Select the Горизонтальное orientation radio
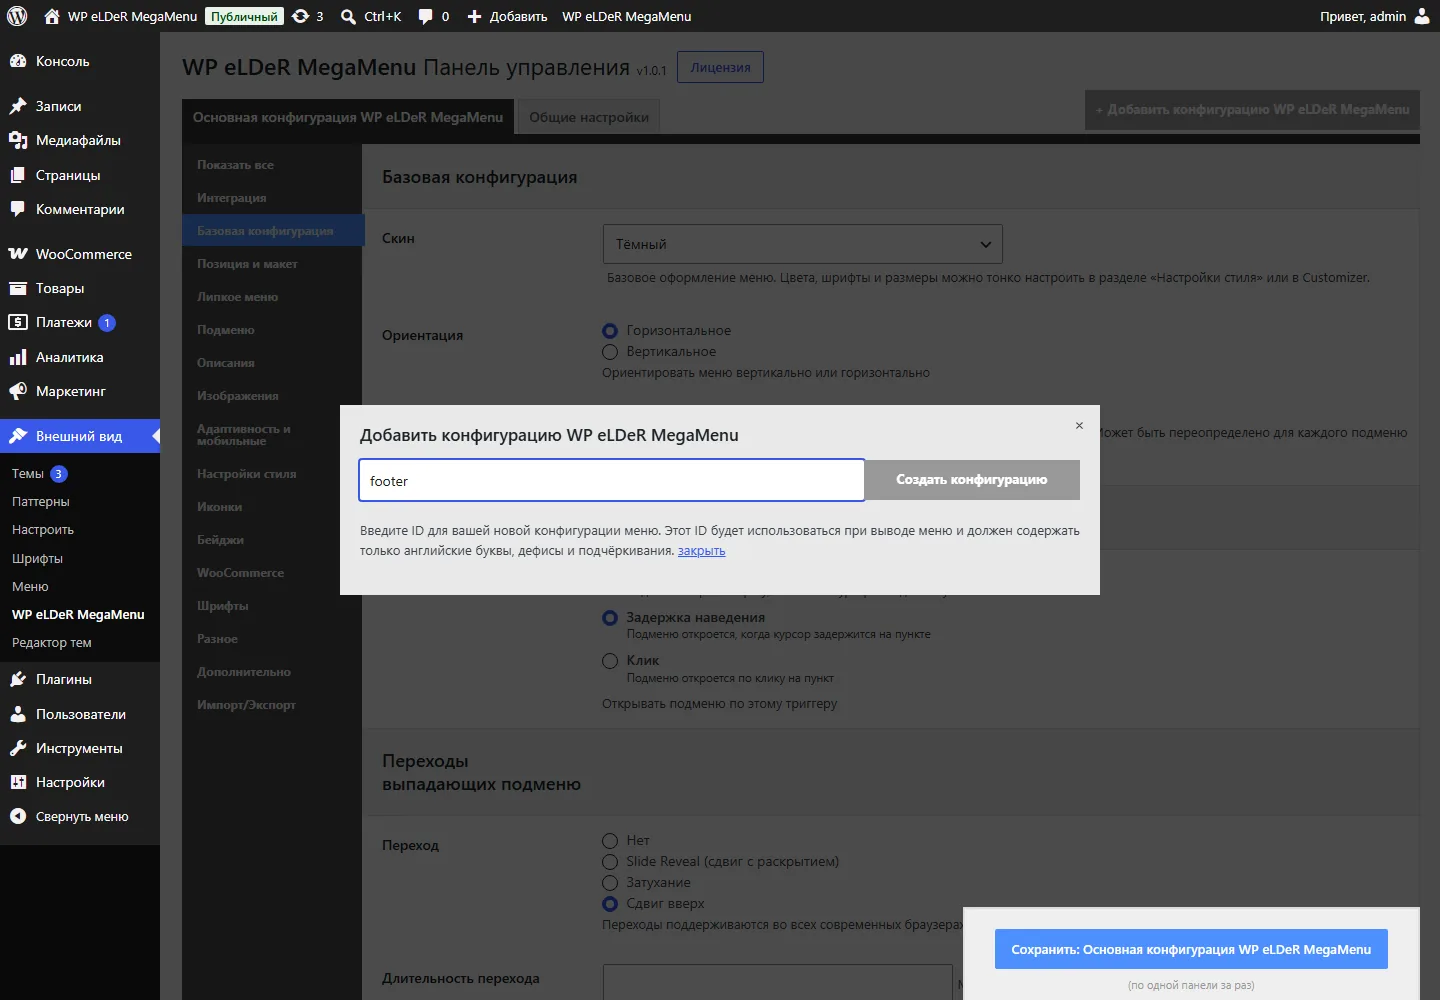This screenshot has width=1440, height=1000. (x=610, y=331)
